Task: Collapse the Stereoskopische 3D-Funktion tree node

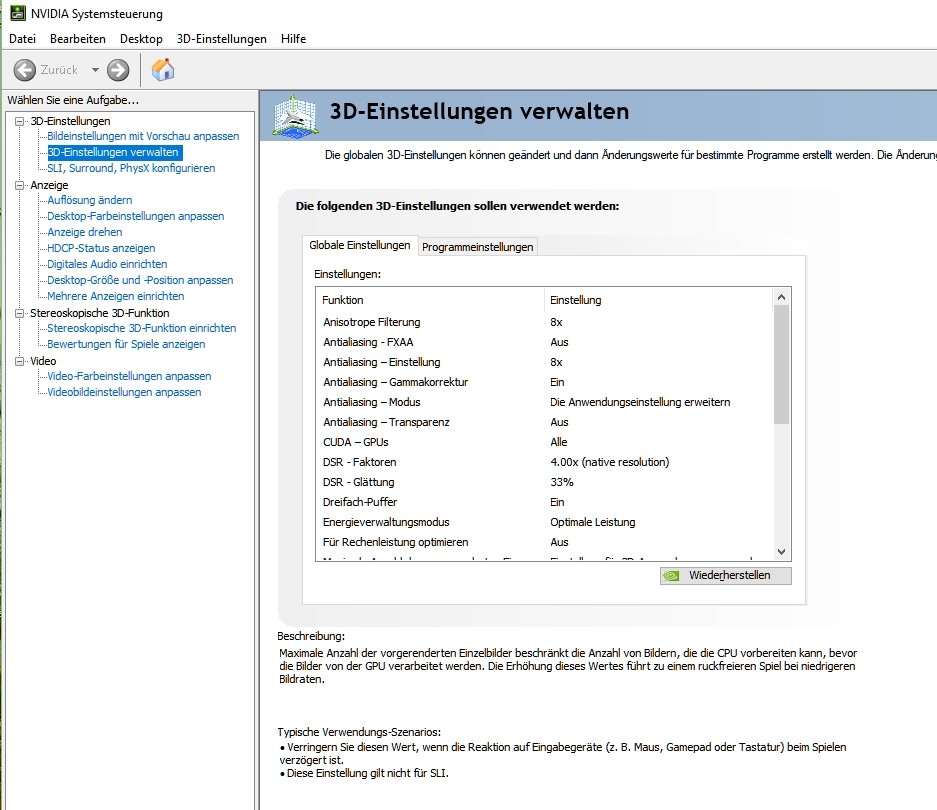Action: tap(20, 313)
